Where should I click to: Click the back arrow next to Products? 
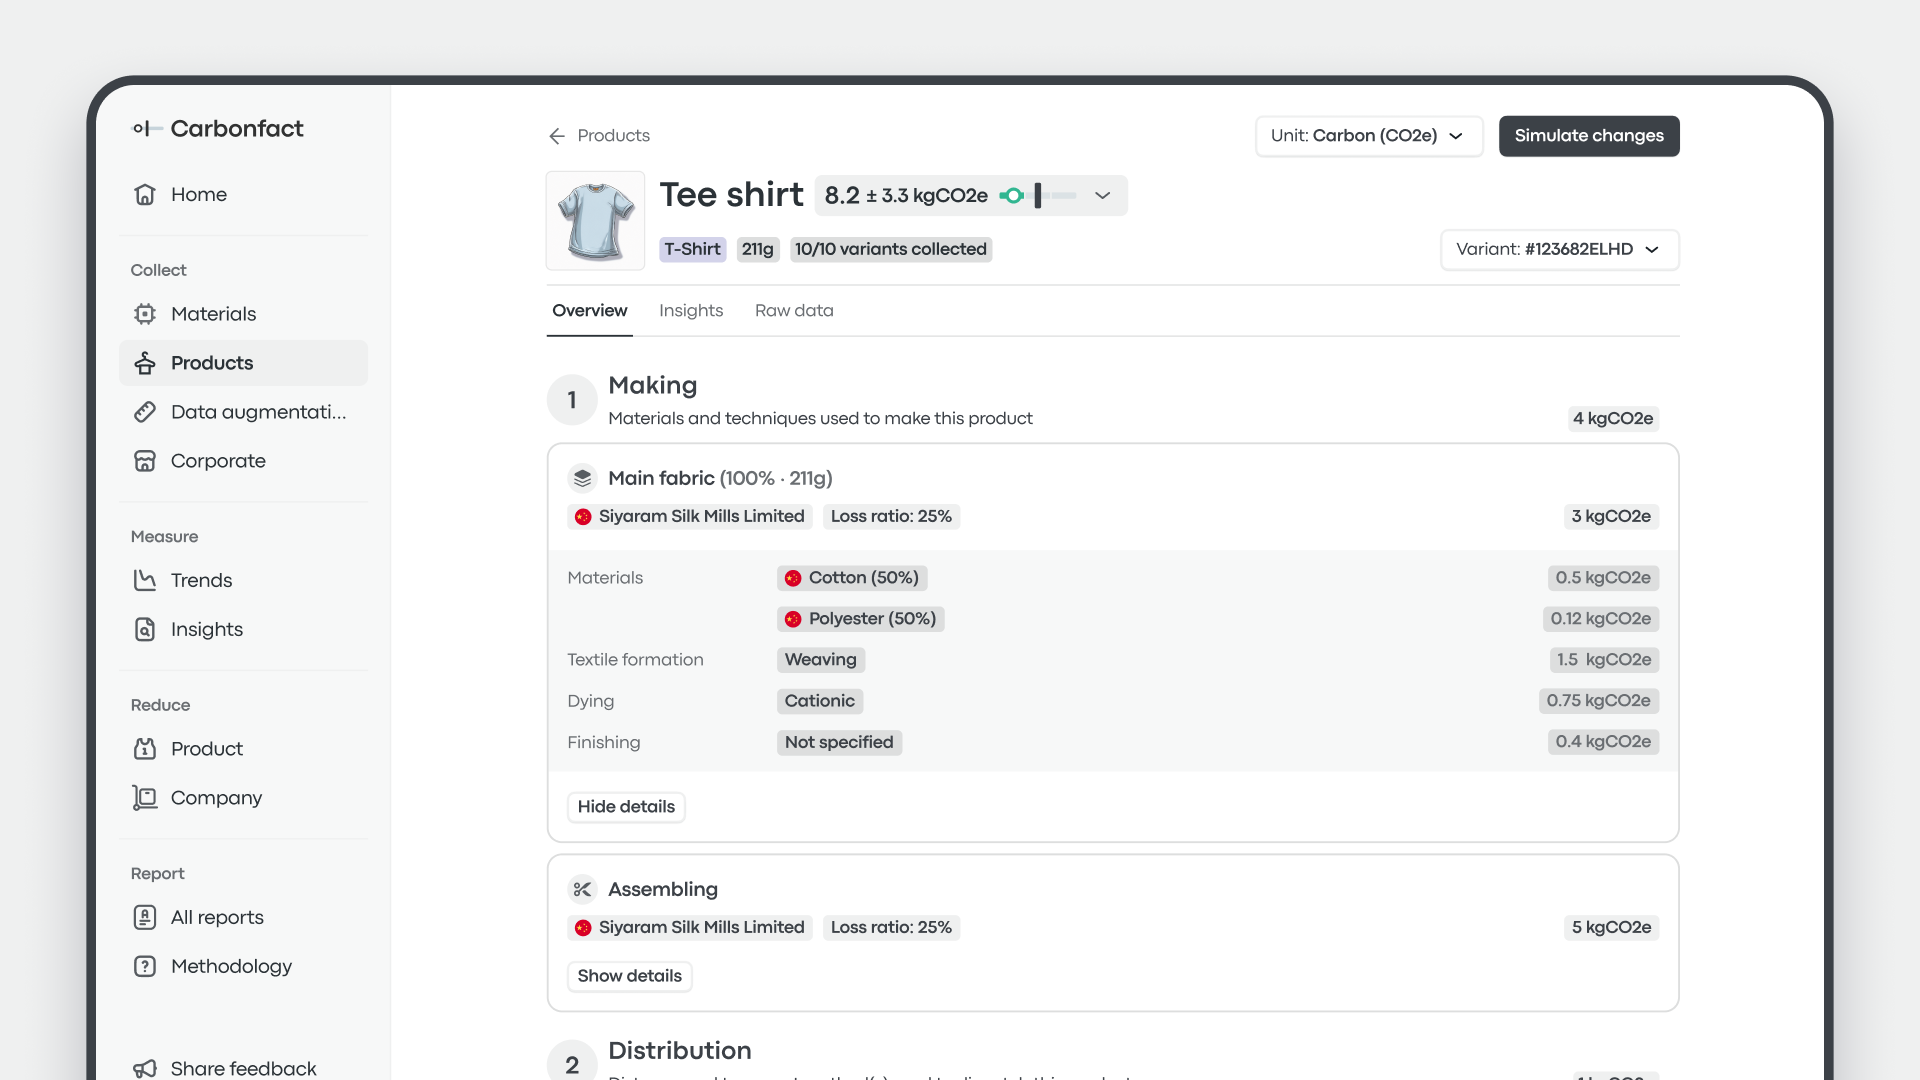[x=557, y=136]
